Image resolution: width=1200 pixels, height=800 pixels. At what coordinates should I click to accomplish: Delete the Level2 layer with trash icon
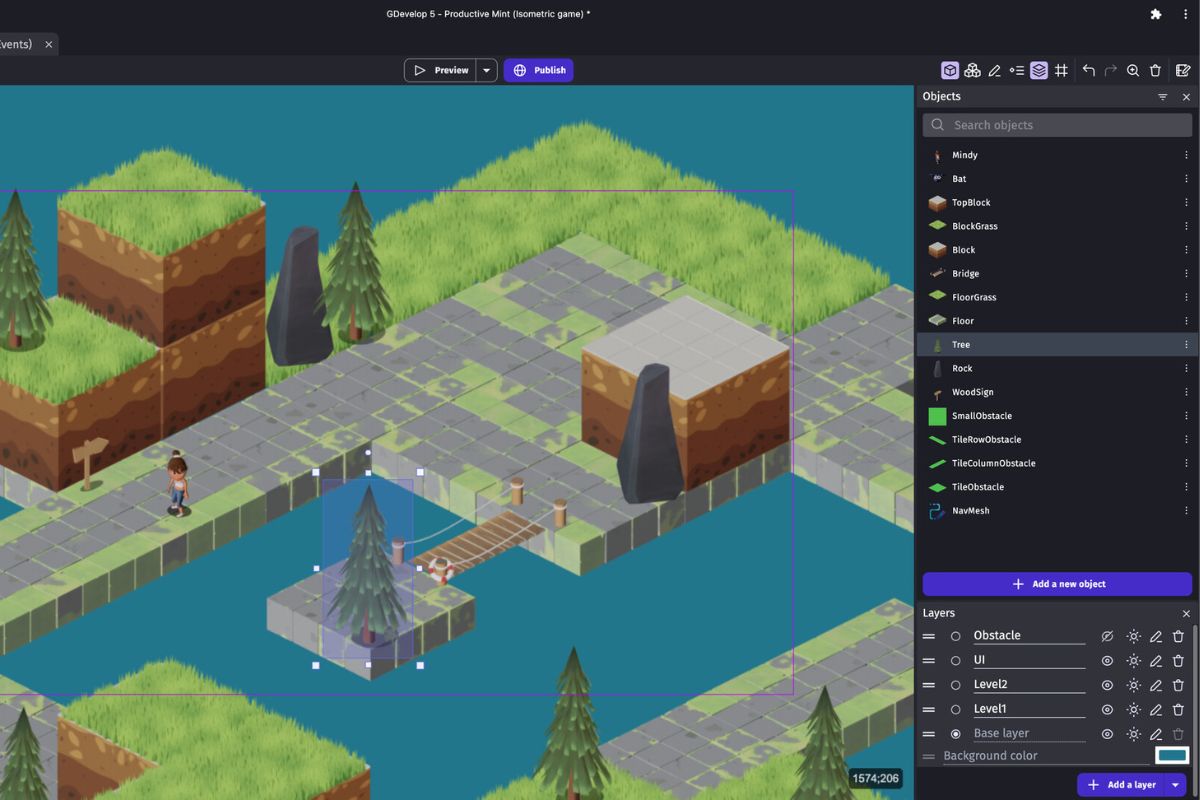(1178, 685)
